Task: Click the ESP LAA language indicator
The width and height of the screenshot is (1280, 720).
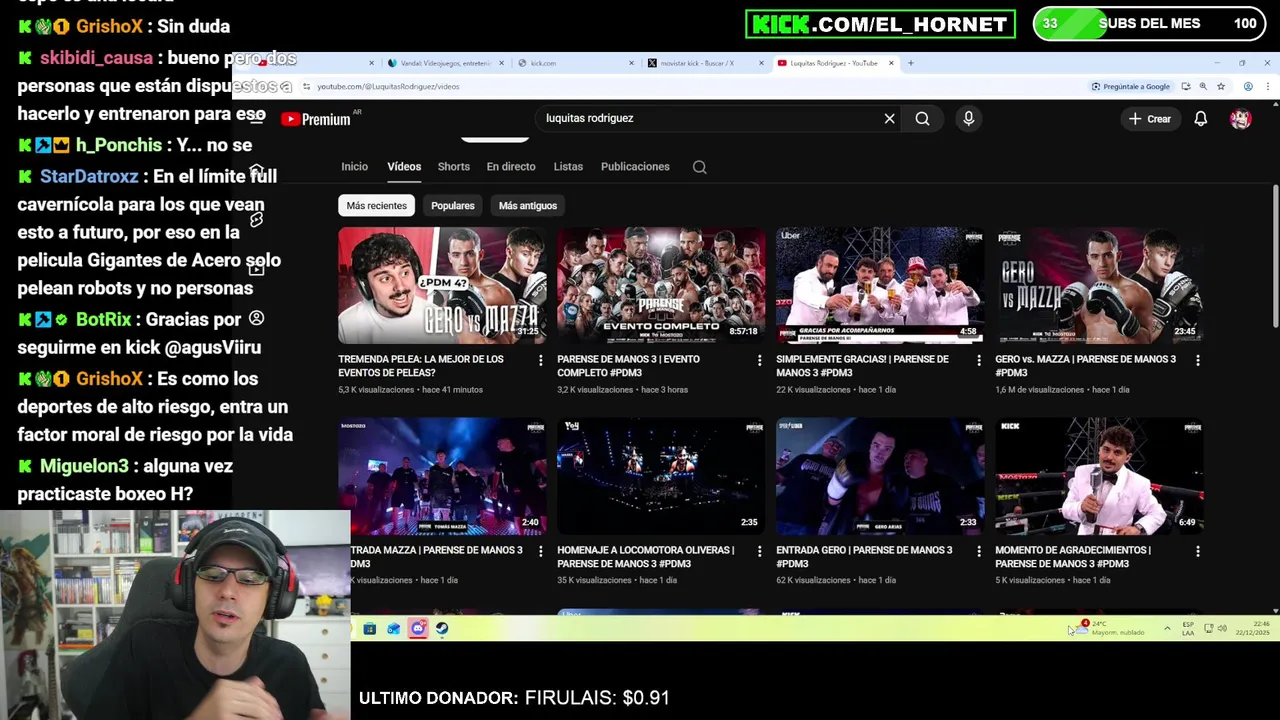Action: coord(1188,628)
